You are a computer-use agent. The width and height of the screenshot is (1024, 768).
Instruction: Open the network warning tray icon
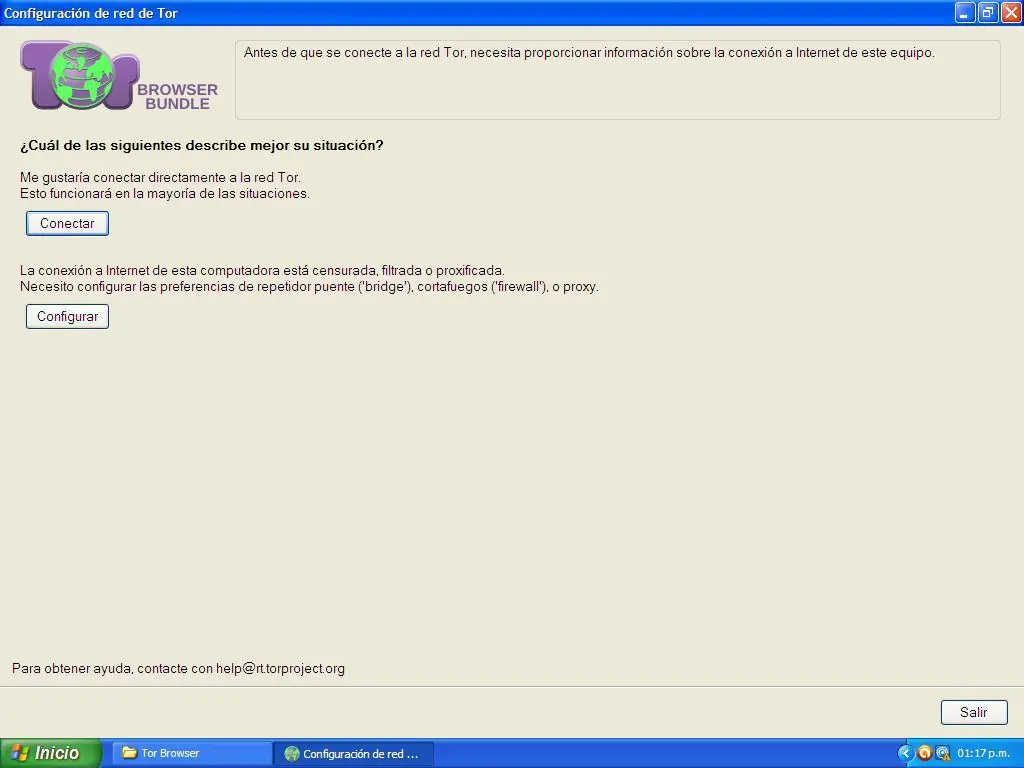pos(942,753)
